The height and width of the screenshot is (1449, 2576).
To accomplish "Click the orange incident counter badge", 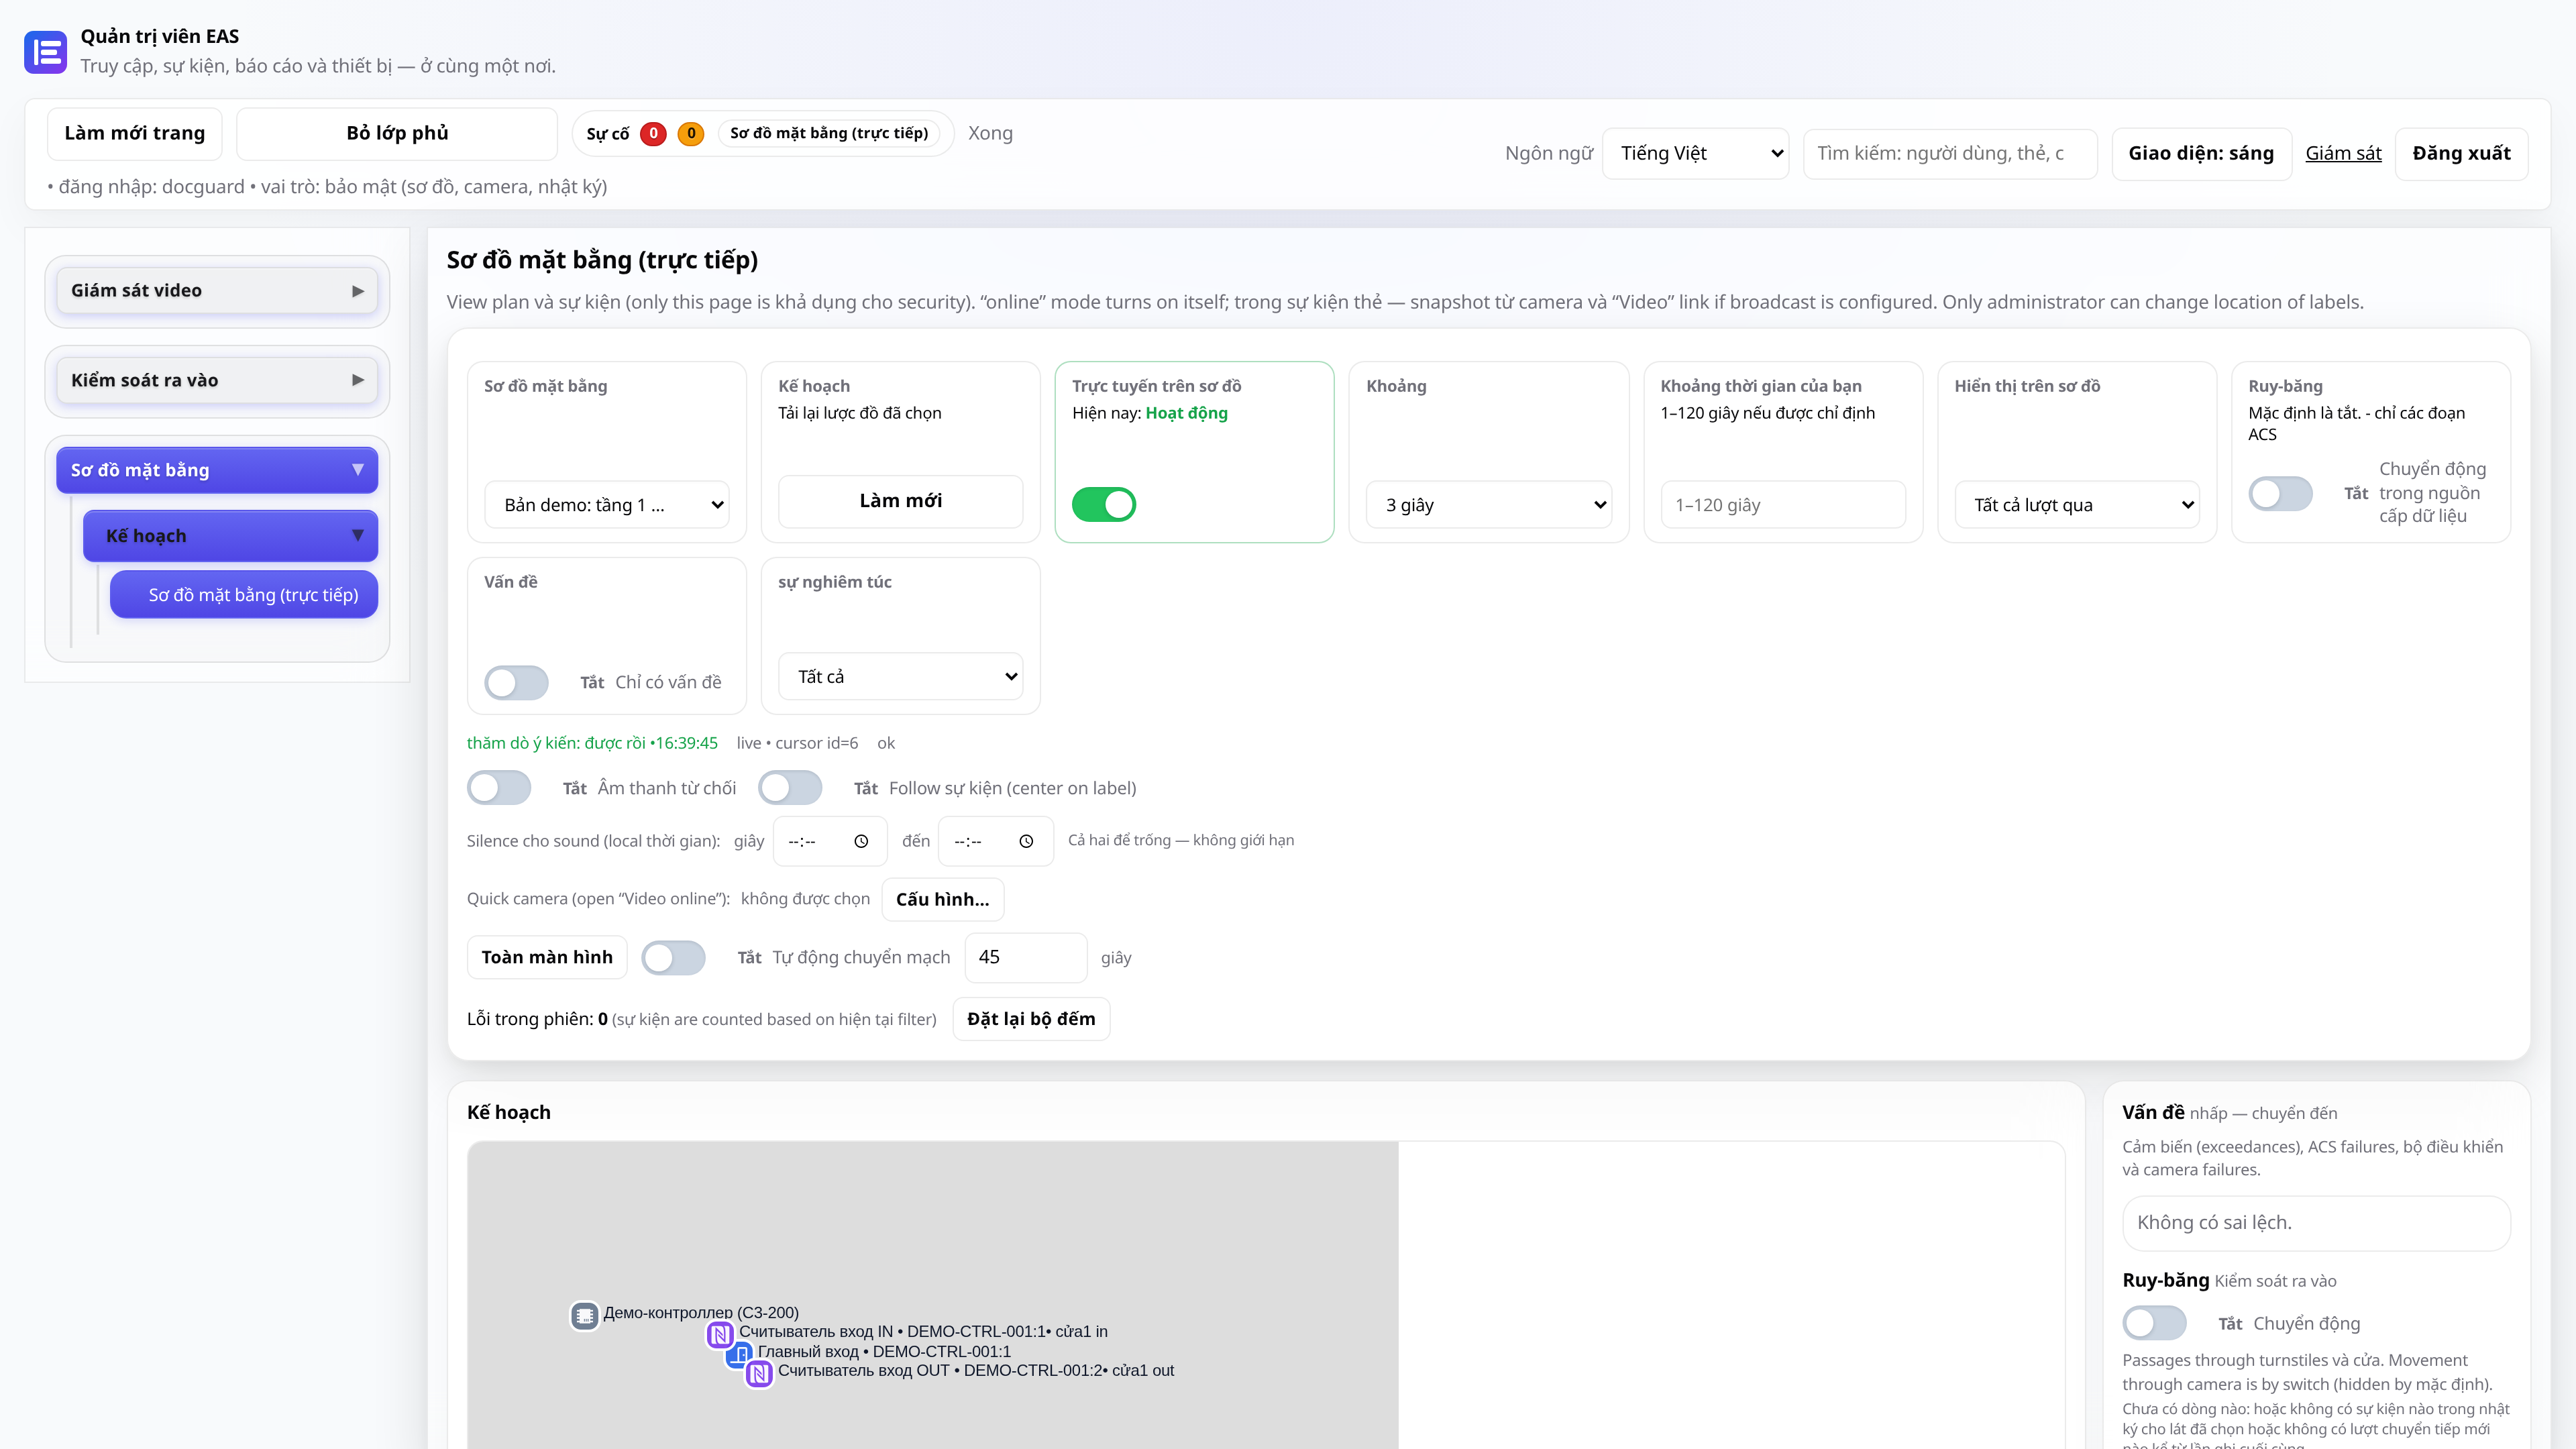I will (691, 133).
